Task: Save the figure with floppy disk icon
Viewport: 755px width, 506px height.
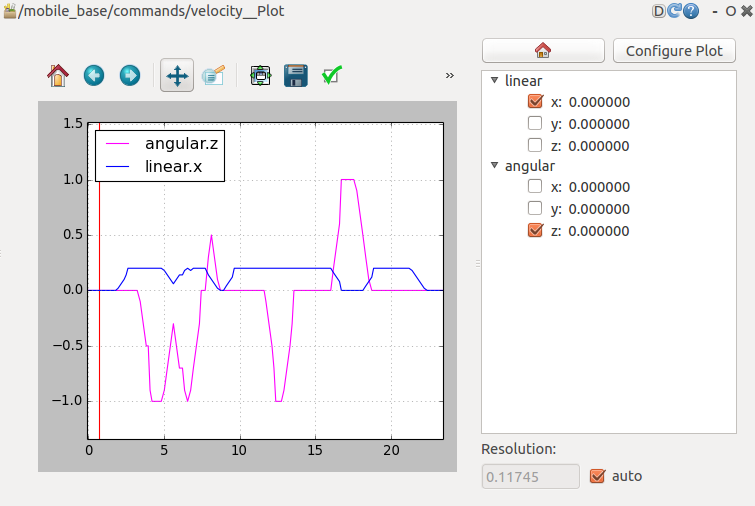Action: [x=295, y=75]
